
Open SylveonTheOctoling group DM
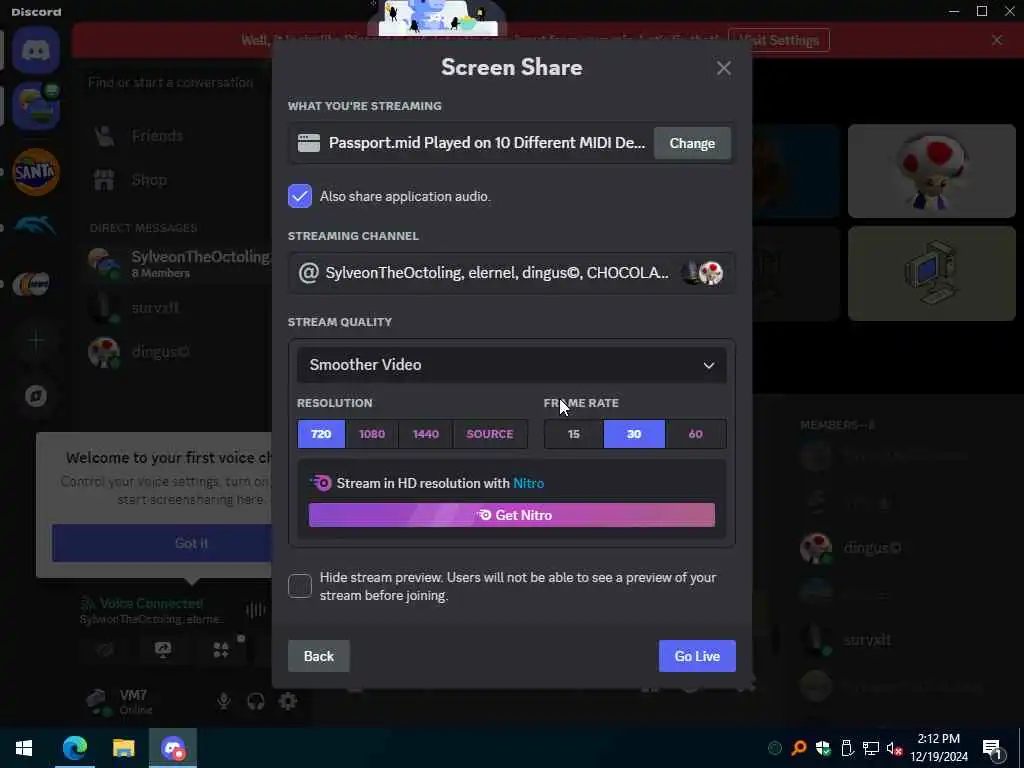click(179, 263)
